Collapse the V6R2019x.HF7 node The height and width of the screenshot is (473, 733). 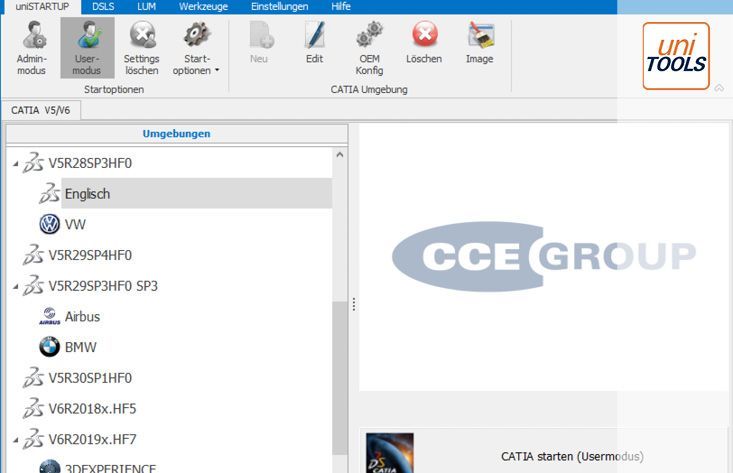[x=15, y=440]
